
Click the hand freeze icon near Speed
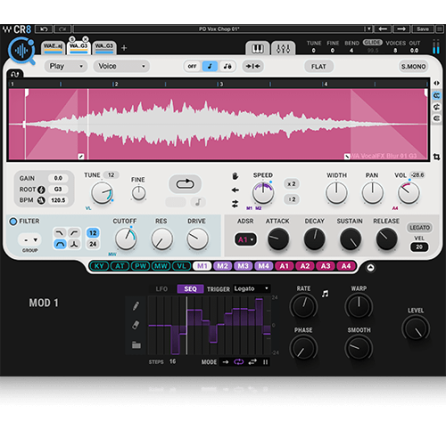[235, 176]
